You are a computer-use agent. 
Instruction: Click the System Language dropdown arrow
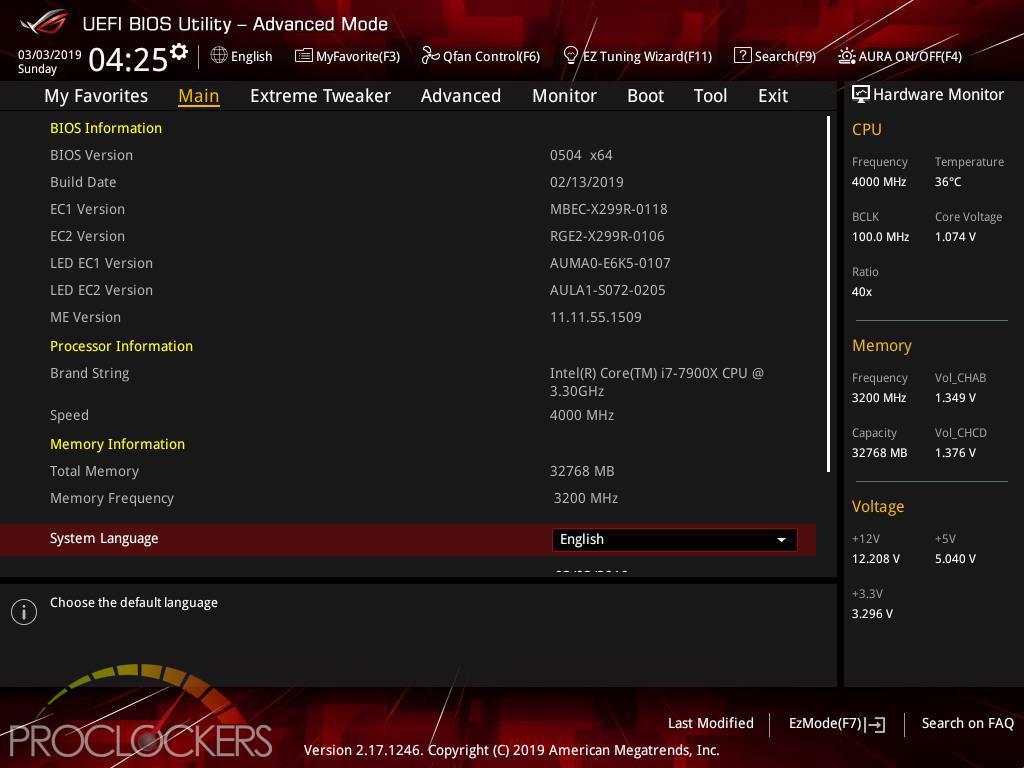[x=781, y=540]
